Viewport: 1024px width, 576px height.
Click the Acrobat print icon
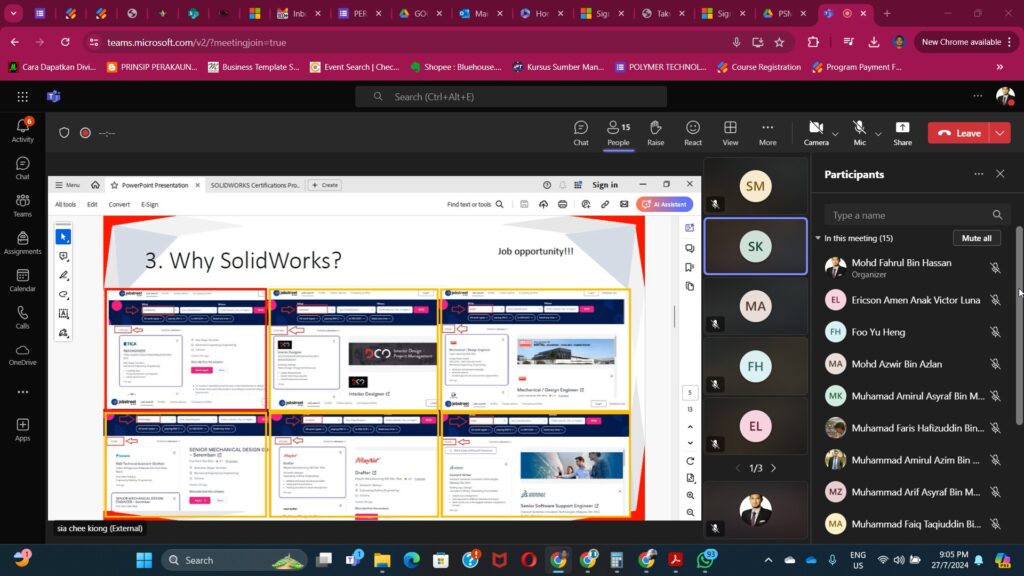pos(562,204)
